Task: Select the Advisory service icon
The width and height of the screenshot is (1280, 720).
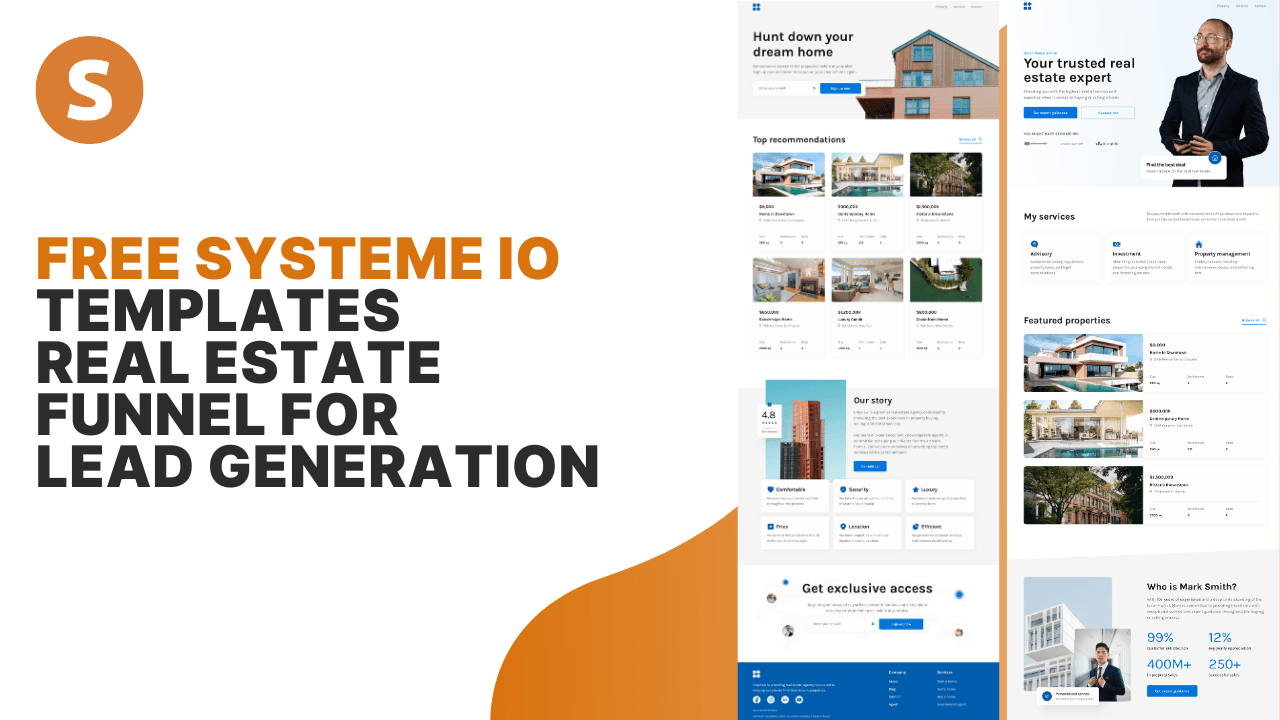Action: pos(1034,244)
